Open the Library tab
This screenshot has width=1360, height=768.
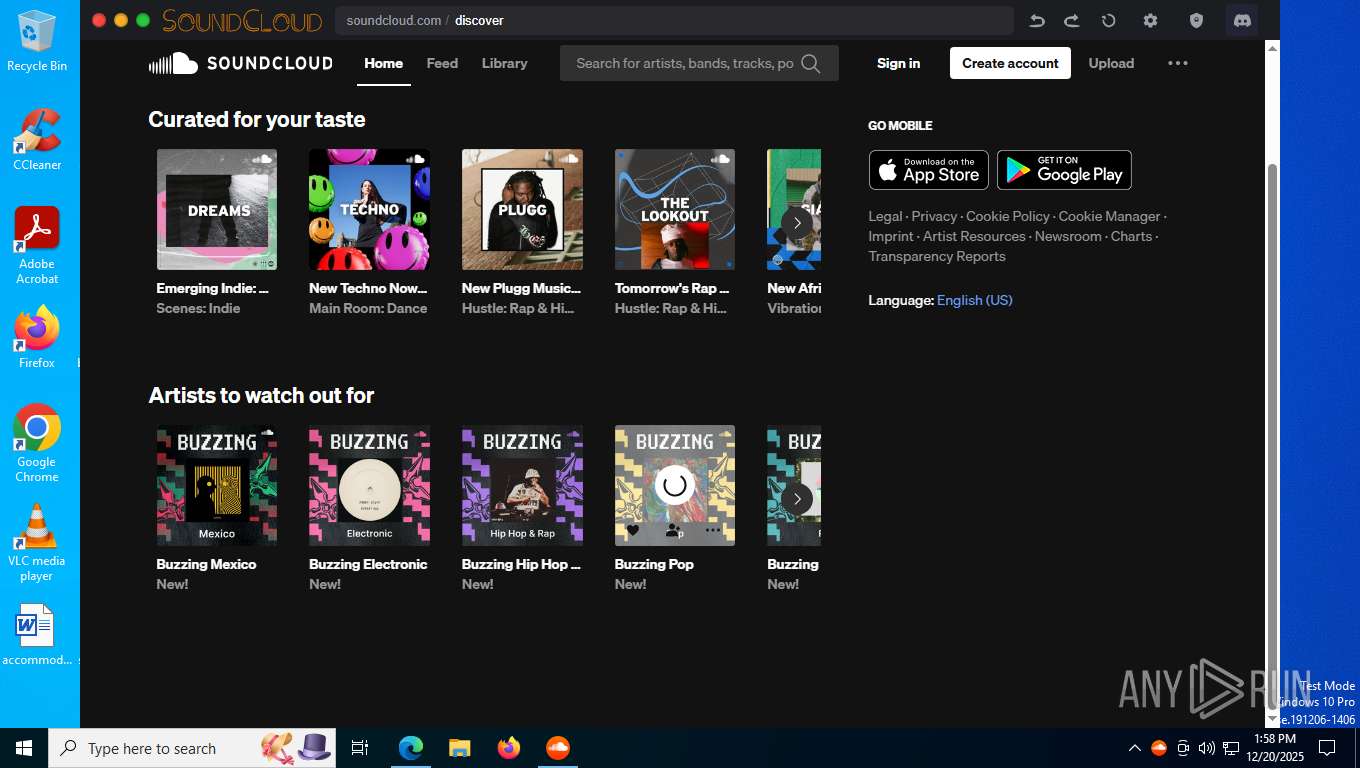coord(504,63)
